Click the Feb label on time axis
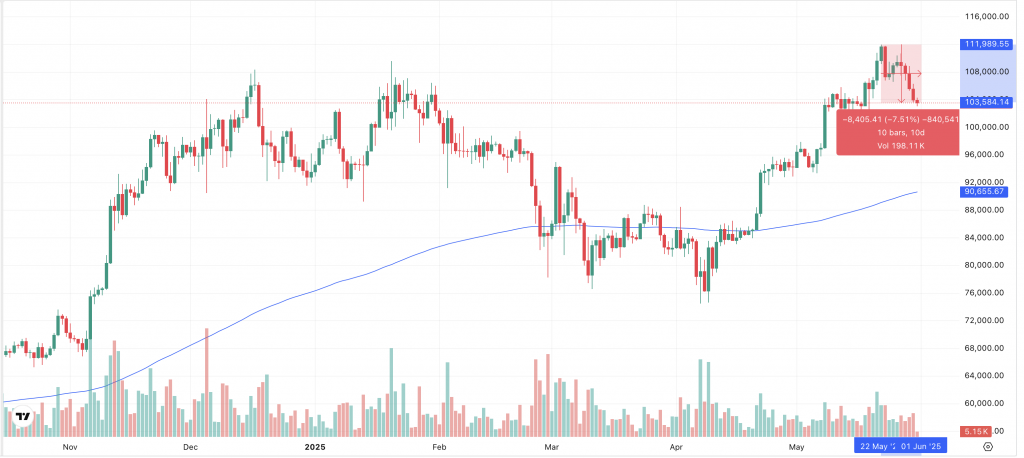The image size is (1024, 458). point(438,446)
